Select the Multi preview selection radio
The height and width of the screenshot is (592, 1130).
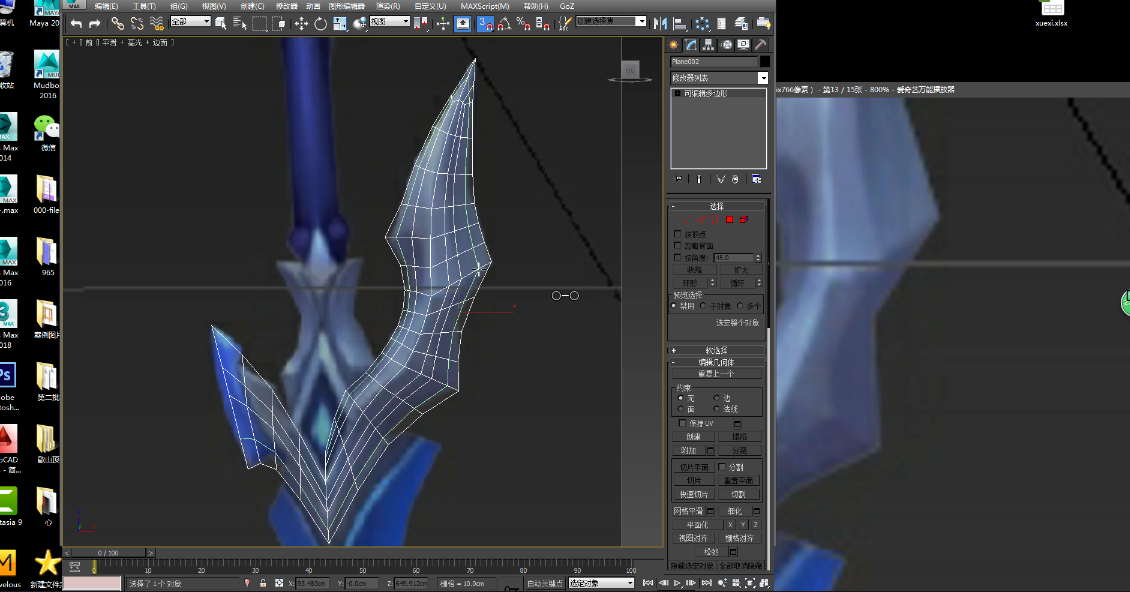coord(740,306)
